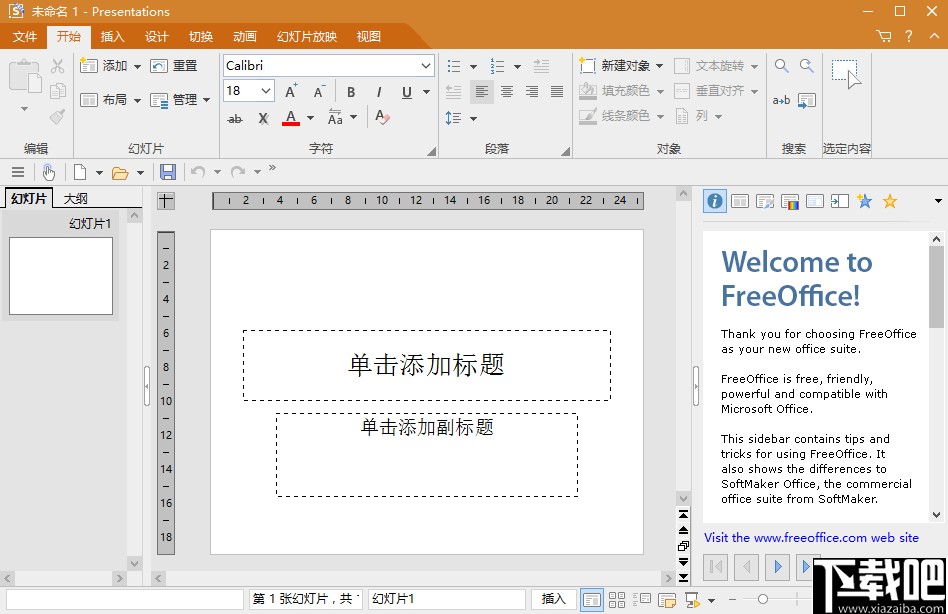Viewport: 948px width, 614px height.
Task: Open the tips info panel in the sidebar
Action: [x=714, y=200]
